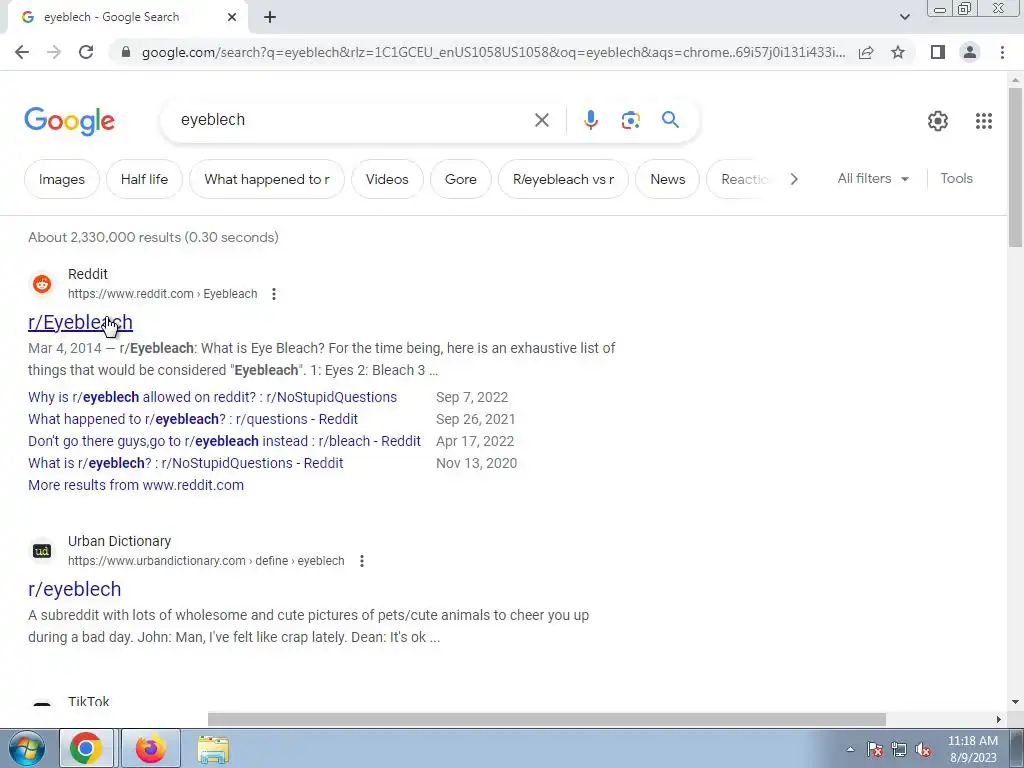View more results from www.reddit.com
The width and height of the screenshot is (1024, 768).
point(136,485)
